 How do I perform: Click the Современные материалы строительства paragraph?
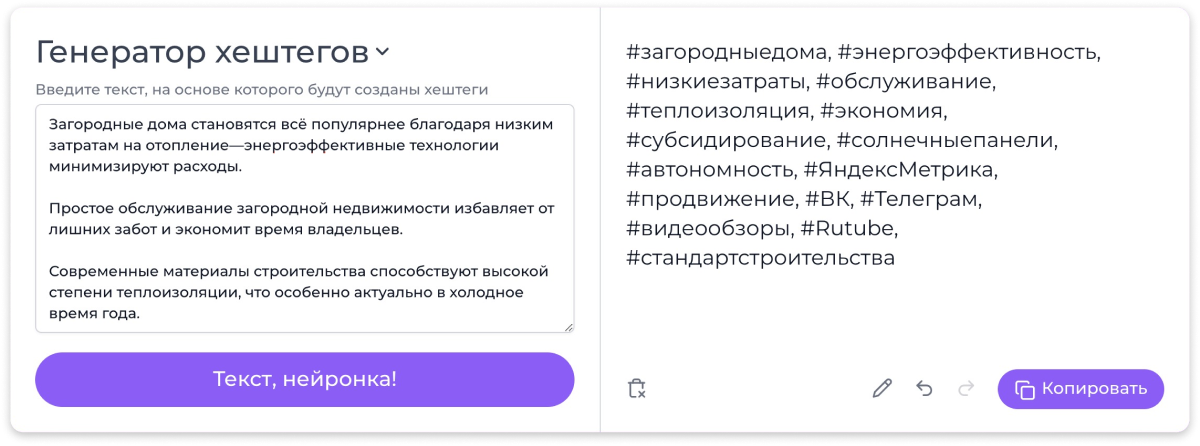pyautogui.click(x=300, y=292)
